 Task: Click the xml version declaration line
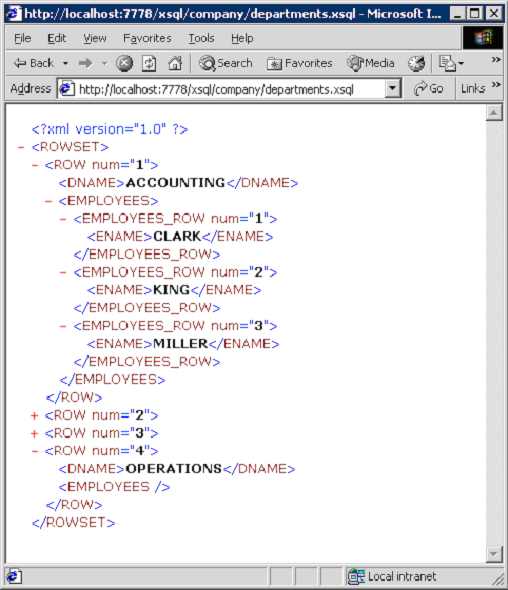point(110,129)
